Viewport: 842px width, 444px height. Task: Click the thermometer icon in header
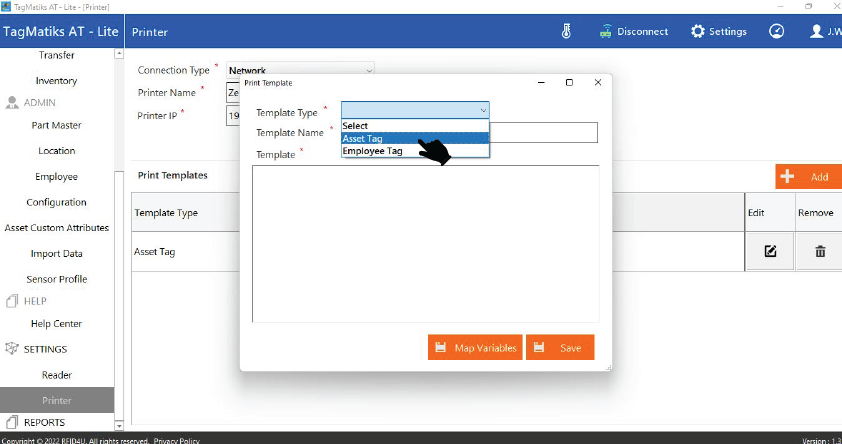(x=566, y=31)
